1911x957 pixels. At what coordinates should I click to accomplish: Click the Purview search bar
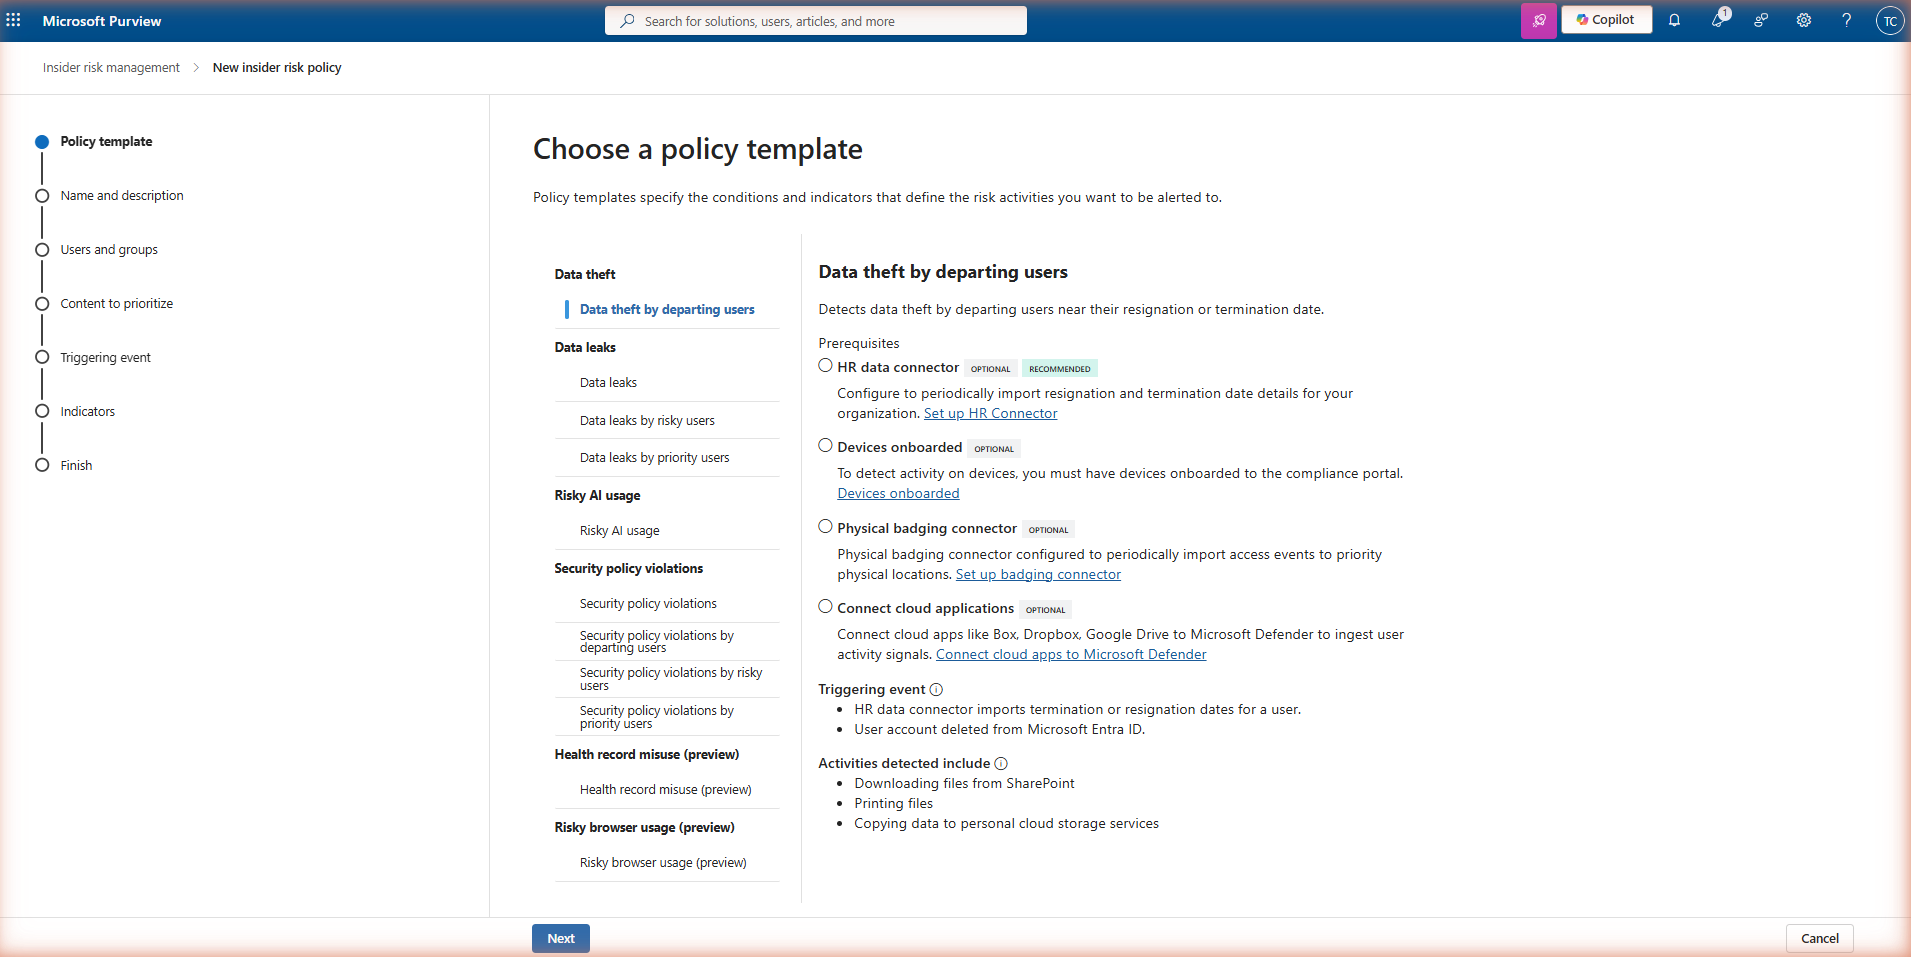815,20
